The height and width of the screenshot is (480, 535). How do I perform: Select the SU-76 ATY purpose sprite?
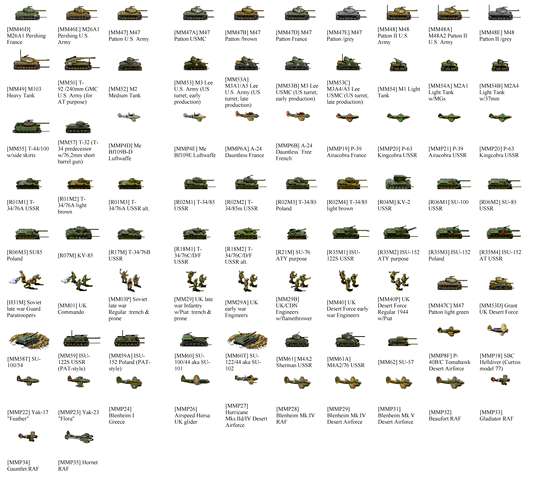point(297,234)
